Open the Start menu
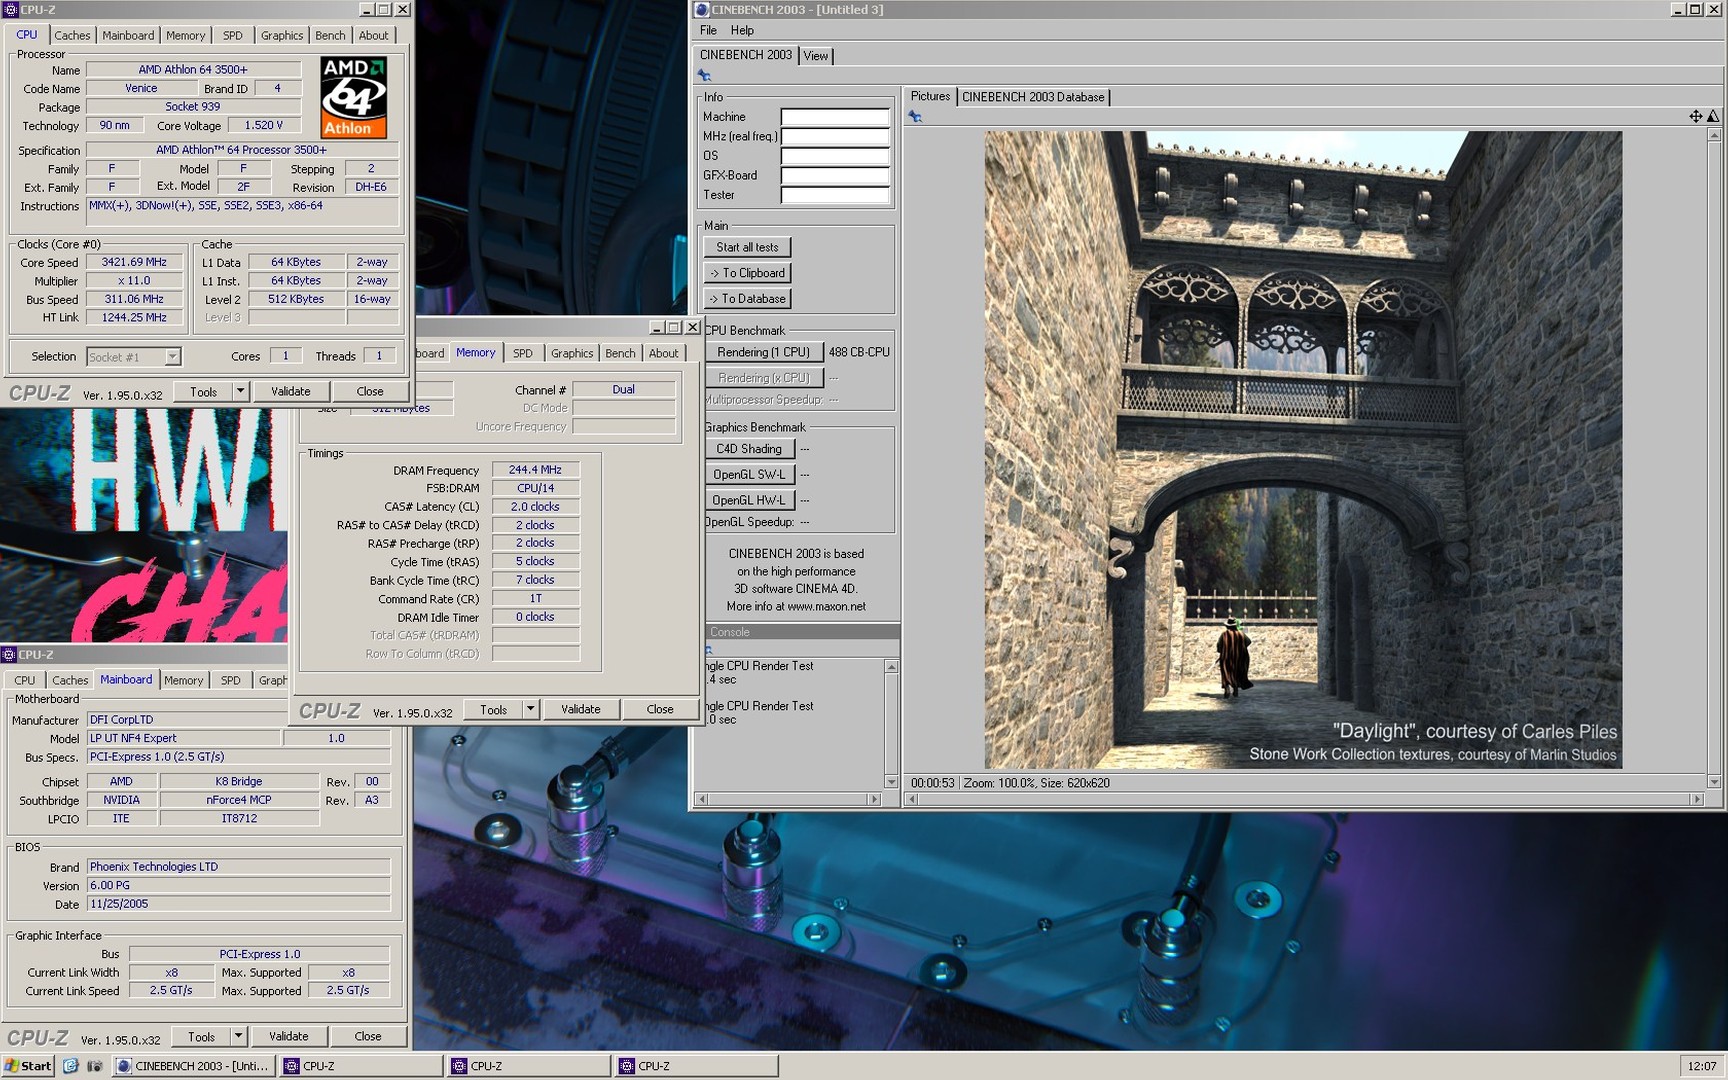Screen dimensions: 1728x1080 [x=28, y=1066]
